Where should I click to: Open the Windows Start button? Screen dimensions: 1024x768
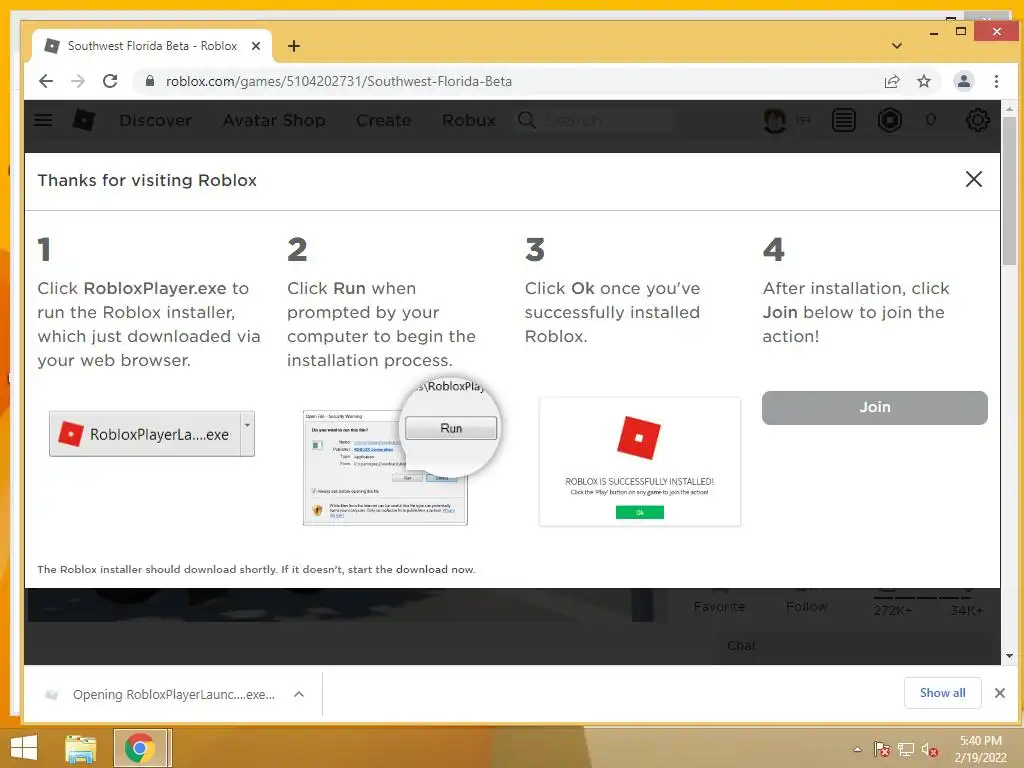[x=24, y=748]
